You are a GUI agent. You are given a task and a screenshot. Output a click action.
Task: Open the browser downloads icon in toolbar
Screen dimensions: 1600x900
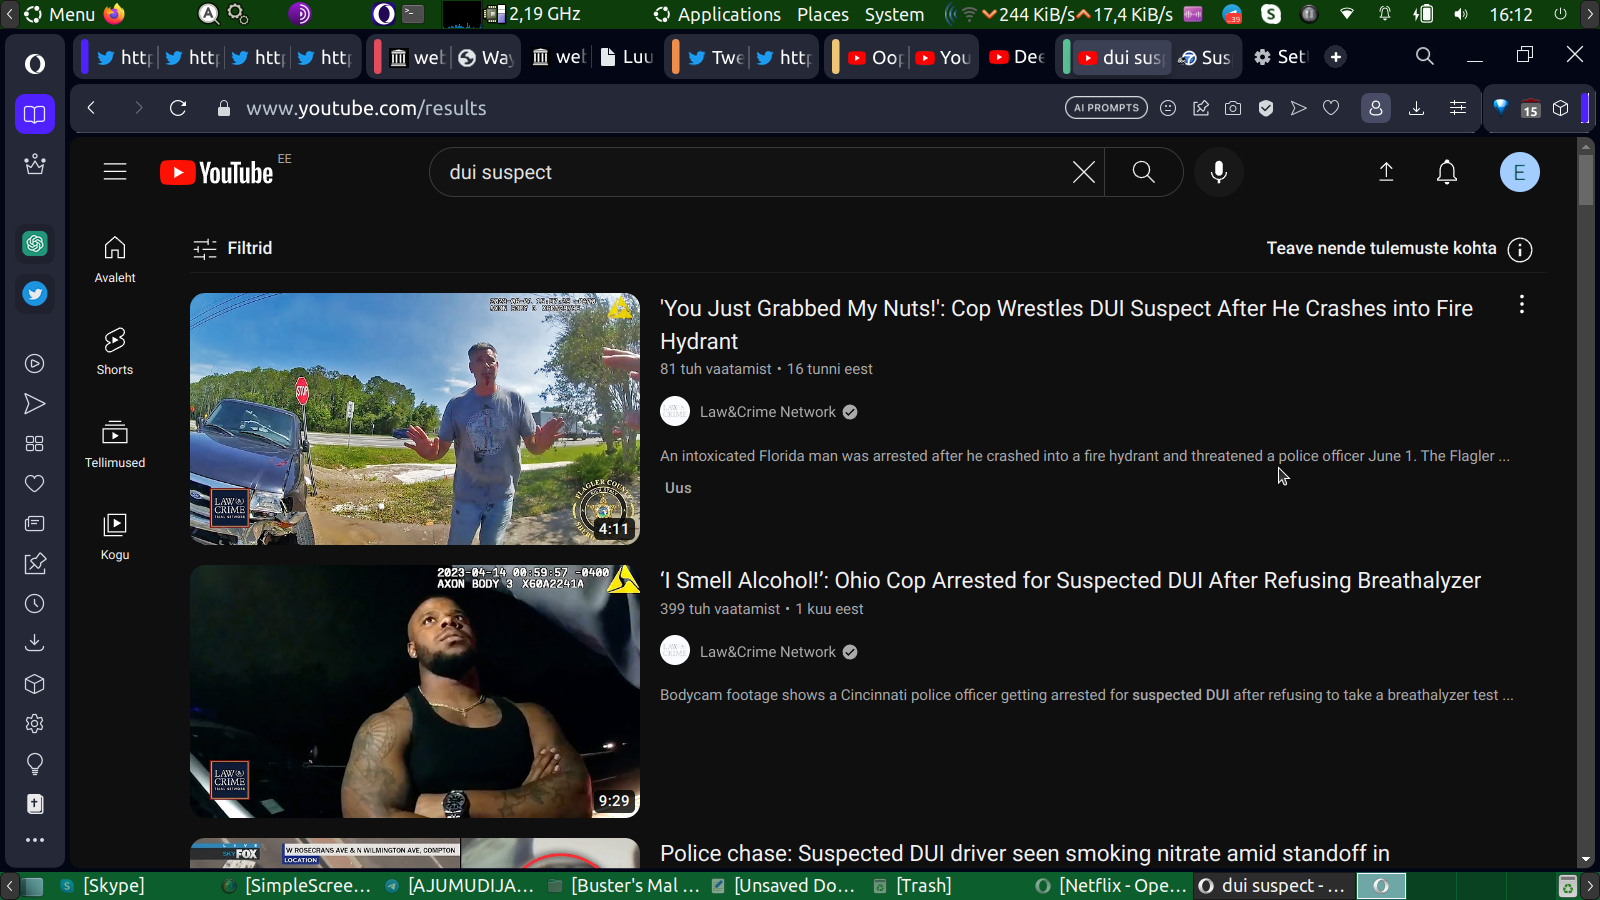click(1416, 108)
